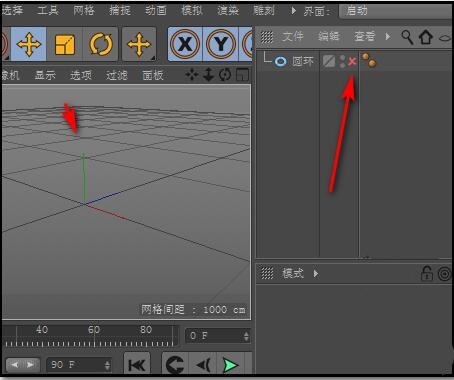Open the 模拟 menu
Screen dimensions: 454x380
192,11
